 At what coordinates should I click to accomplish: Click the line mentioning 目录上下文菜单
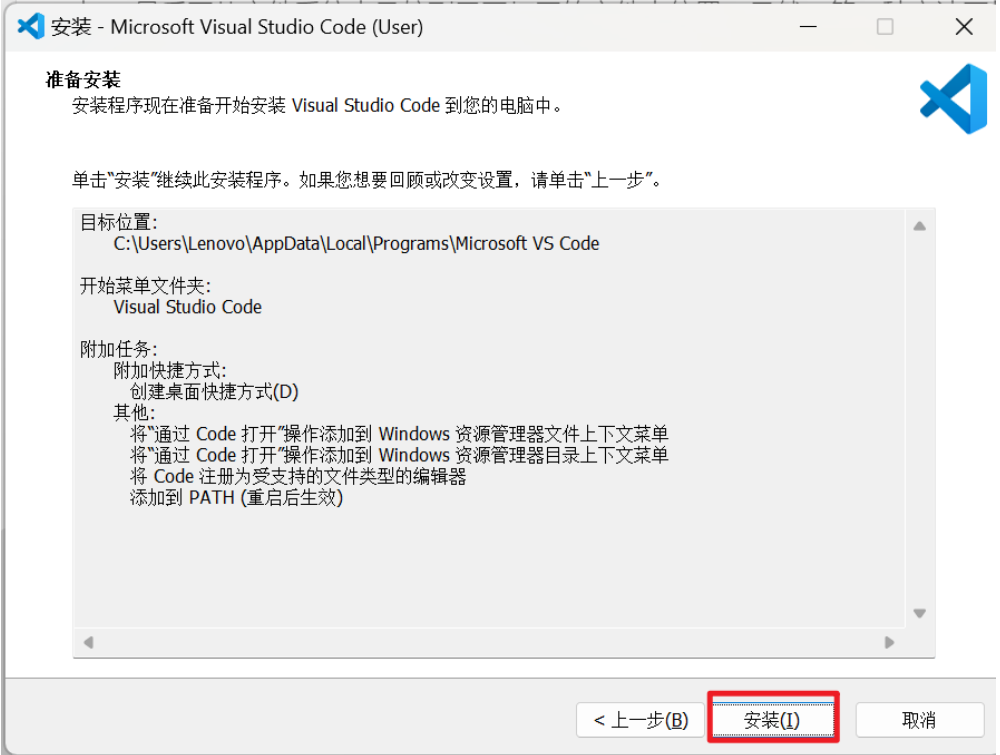pos(399,455)
